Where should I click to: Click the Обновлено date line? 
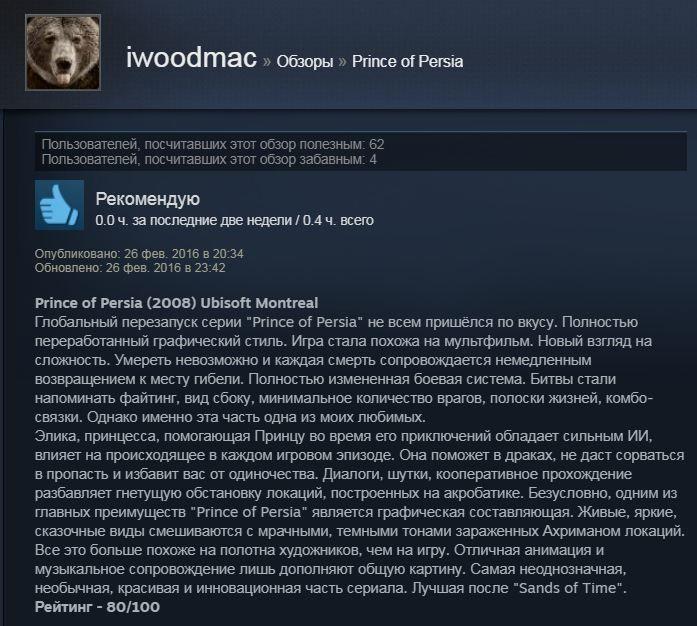130,268
